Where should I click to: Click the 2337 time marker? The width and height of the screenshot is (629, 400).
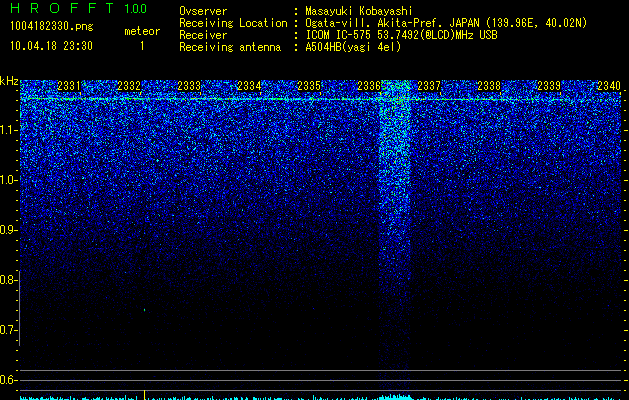(x=429, y=86)
